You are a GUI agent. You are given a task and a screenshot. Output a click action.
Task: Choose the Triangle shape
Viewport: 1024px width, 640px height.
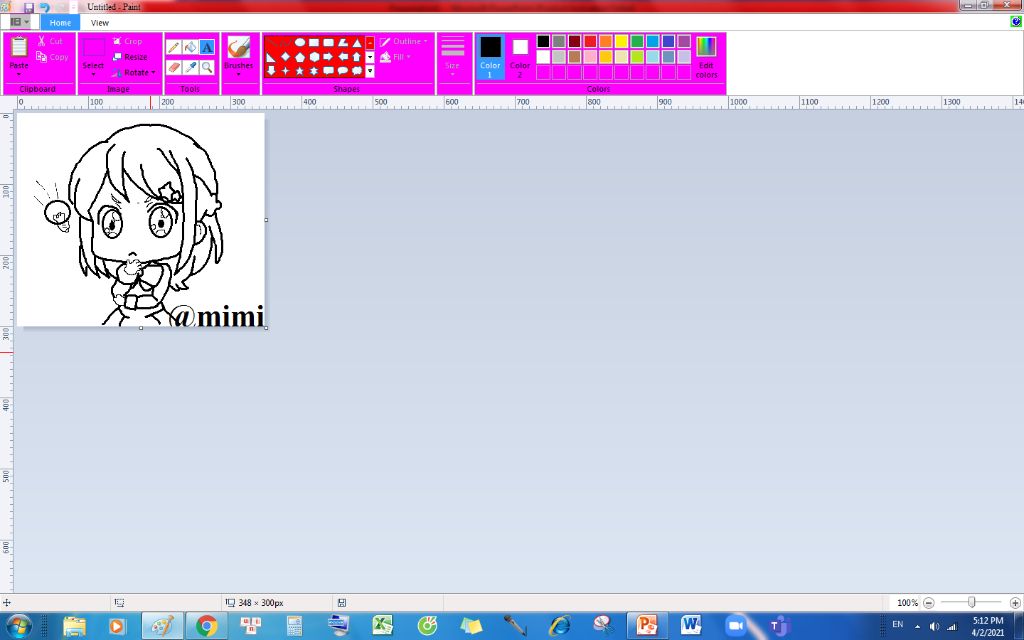[357, 42]
